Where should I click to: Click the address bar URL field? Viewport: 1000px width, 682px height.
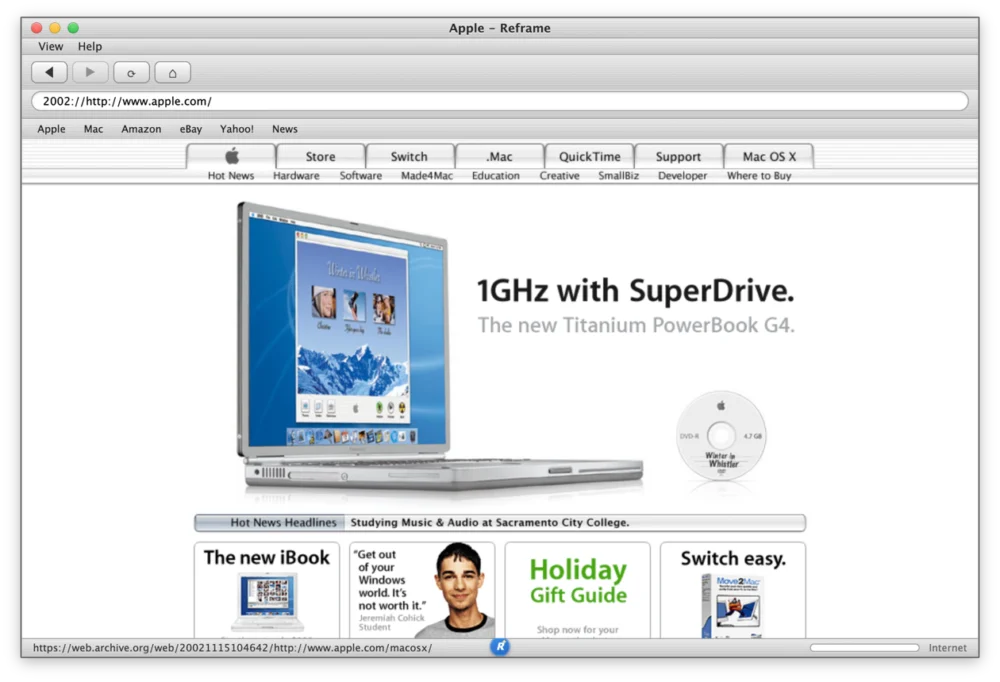point(500,101)
